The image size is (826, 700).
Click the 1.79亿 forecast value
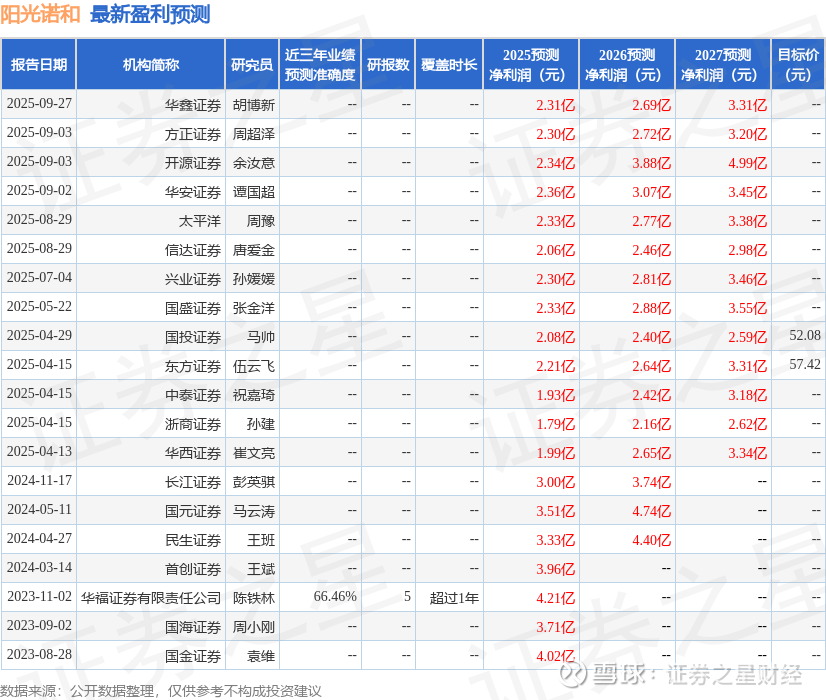click(x=555, y=424)
